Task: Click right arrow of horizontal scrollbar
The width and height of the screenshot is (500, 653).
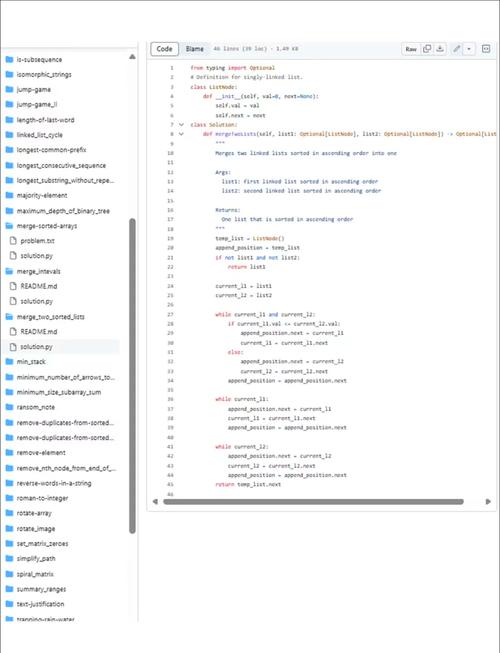Action: tap(488, 501)
